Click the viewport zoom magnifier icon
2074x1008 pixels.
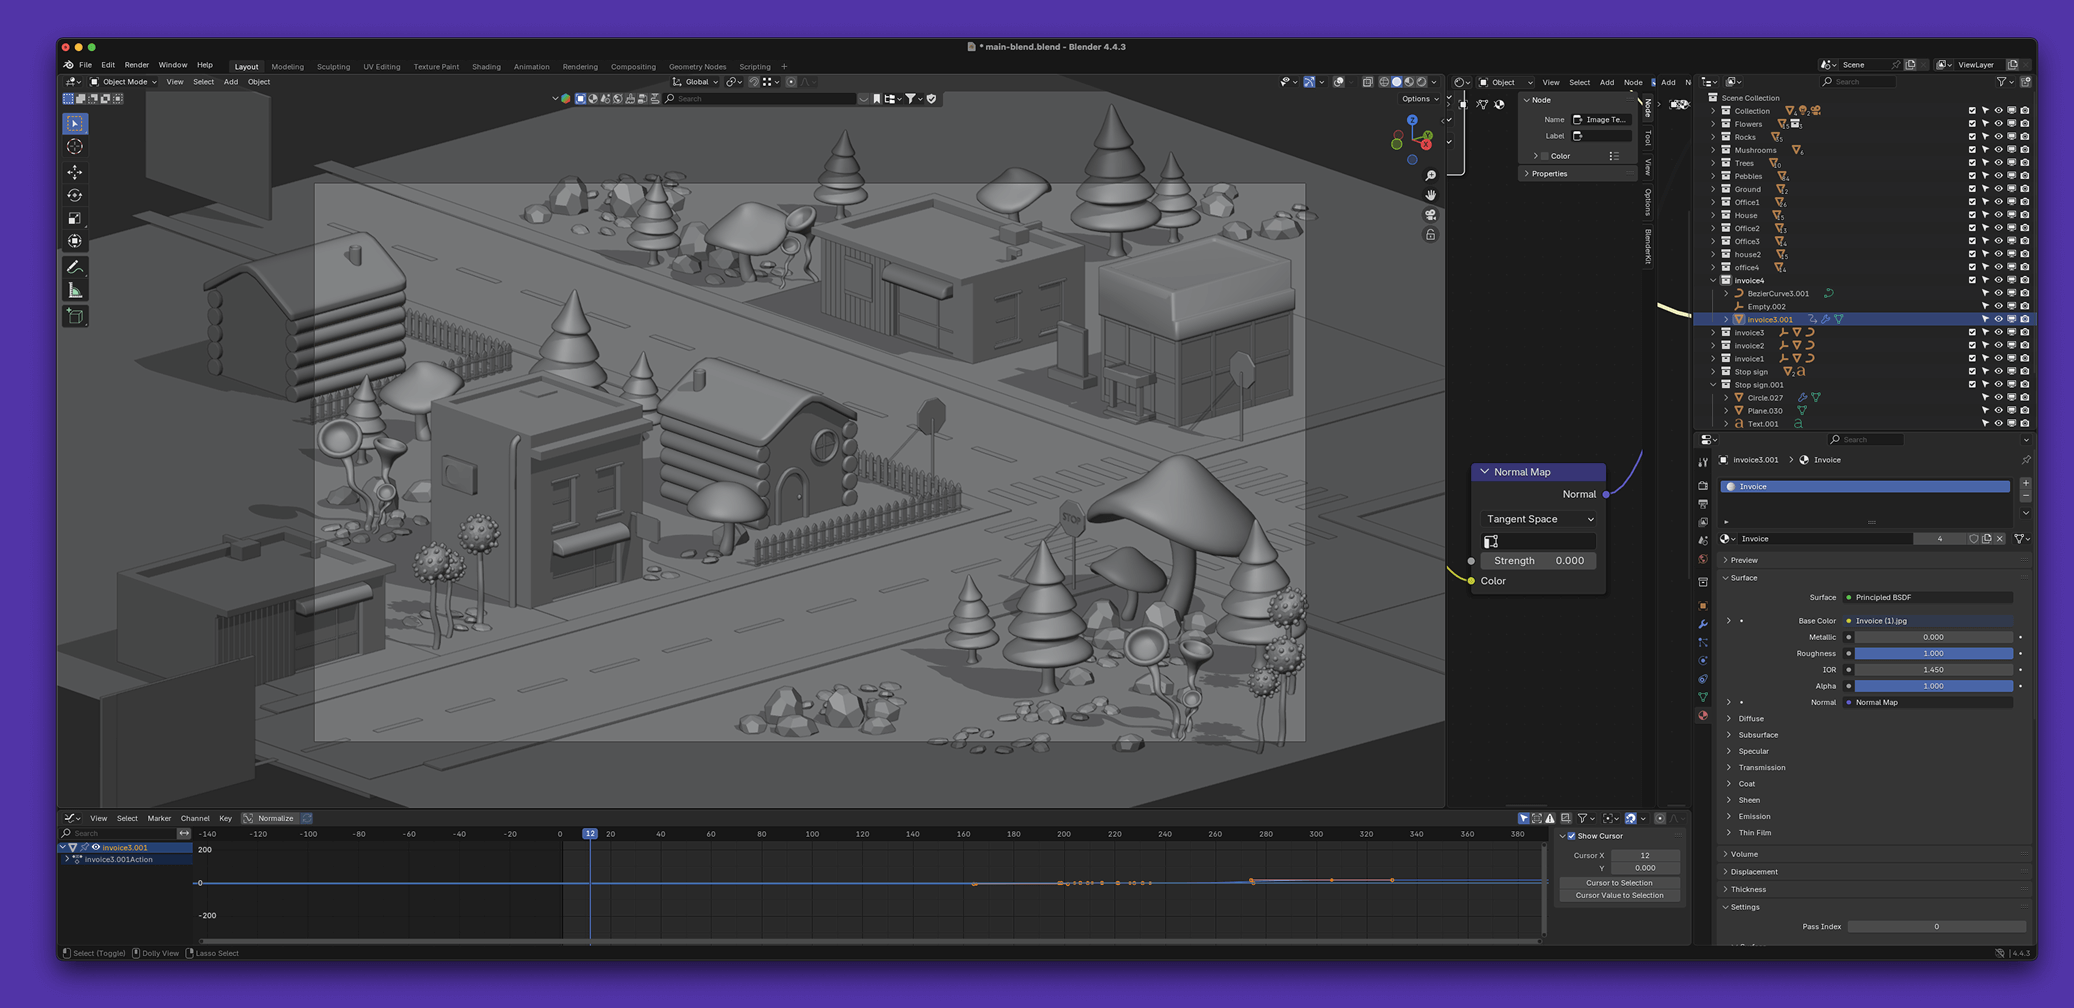tap(1430, 176)
